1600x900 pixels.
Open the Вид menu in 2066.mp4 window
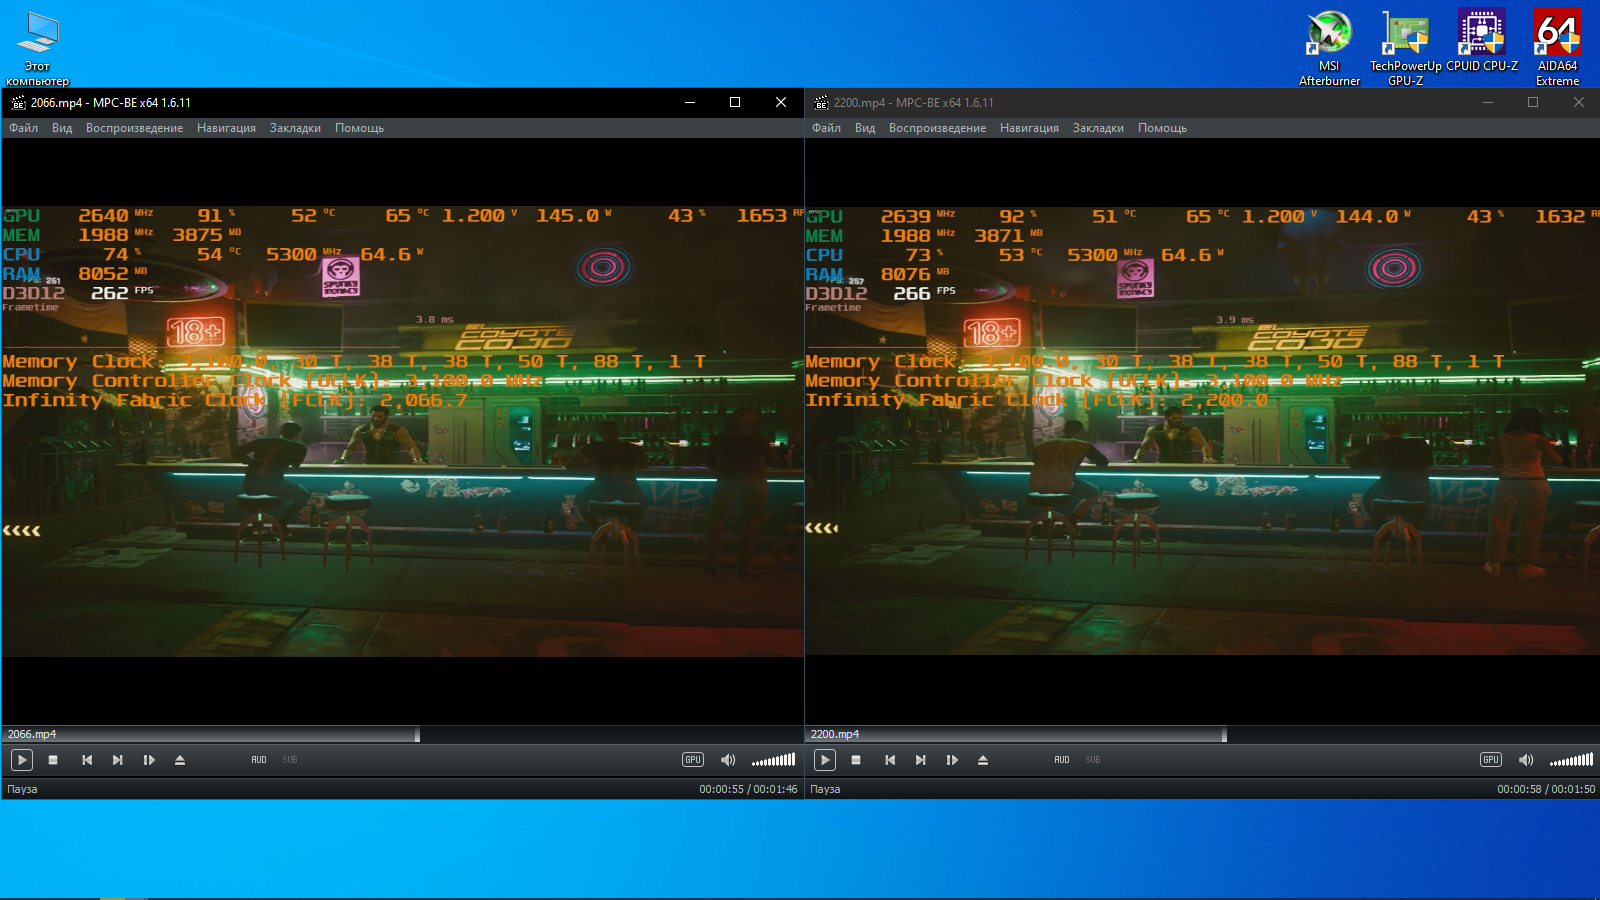[62, 128]
